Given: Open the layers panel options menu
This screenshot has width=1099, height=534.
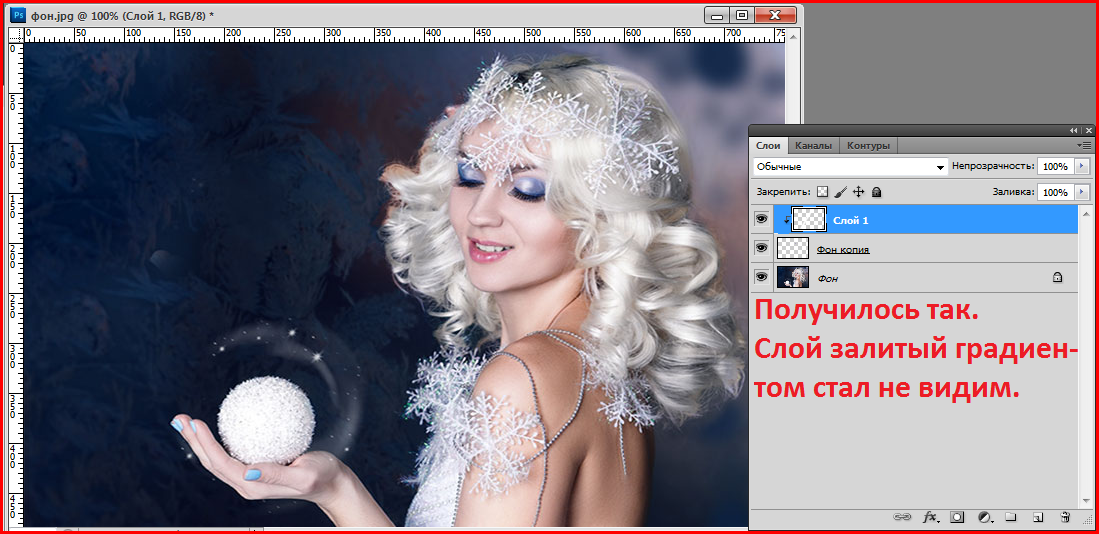Looking at the screenshot, I should 1084,145.
